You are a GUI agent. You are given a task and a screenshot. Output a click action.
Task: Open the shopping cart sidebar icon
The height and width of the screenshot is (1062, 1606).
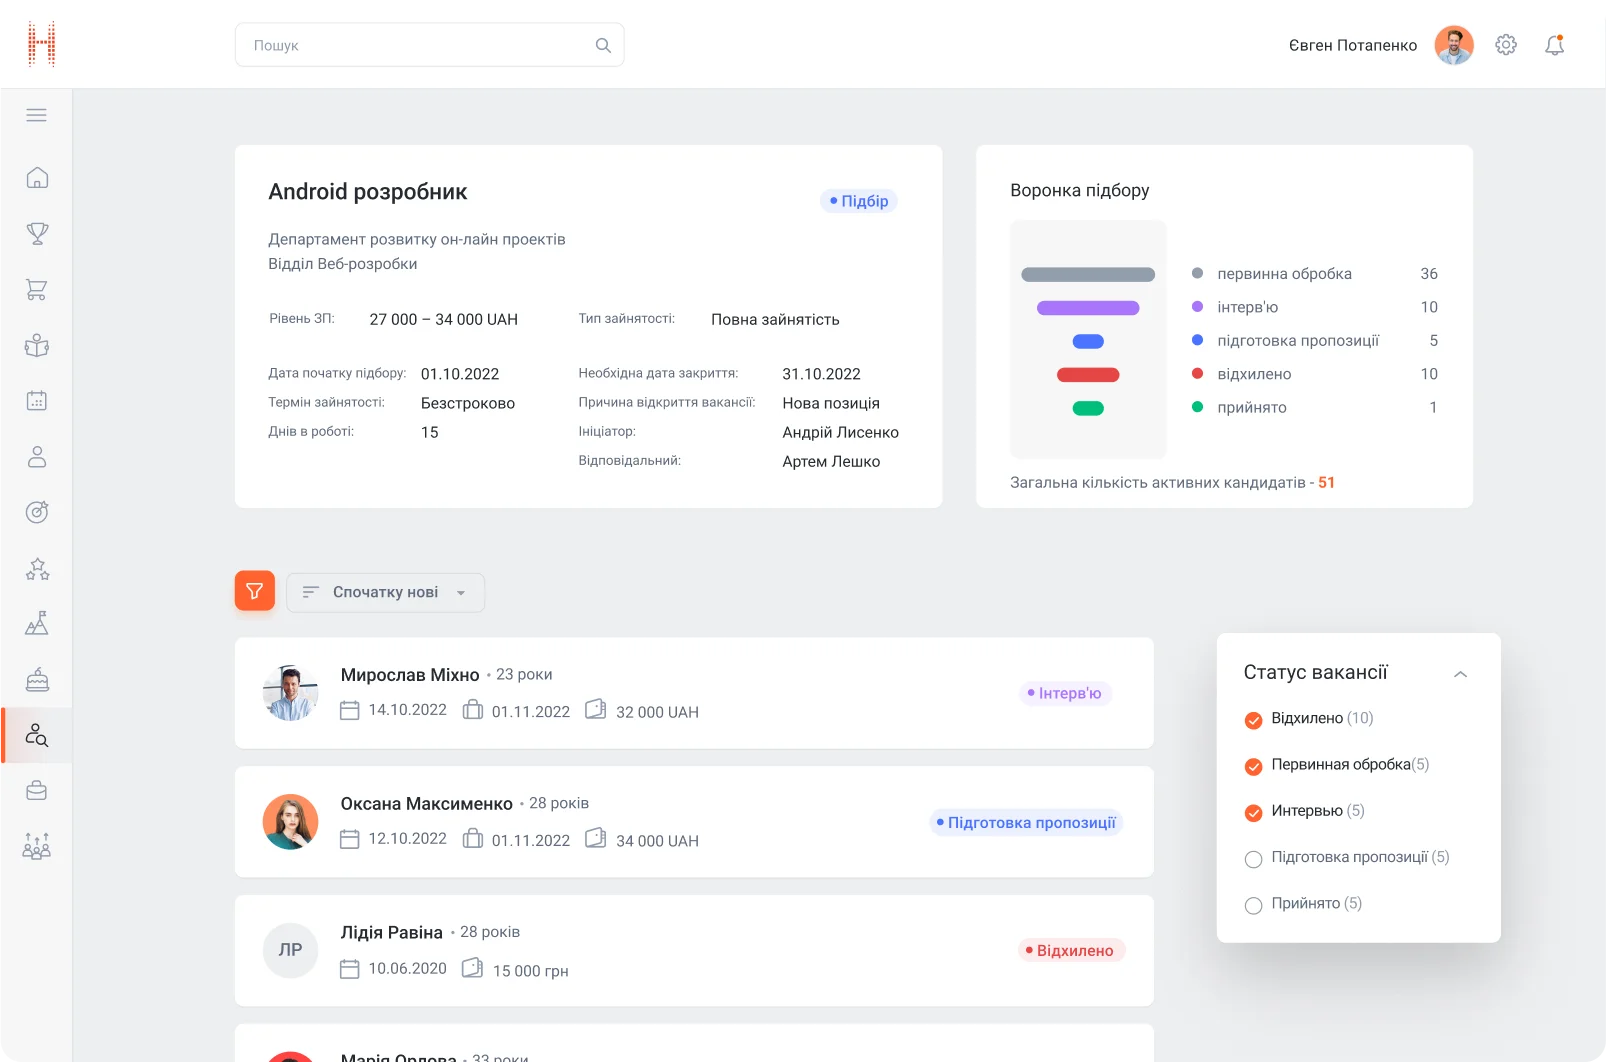[x=37, y=290]
